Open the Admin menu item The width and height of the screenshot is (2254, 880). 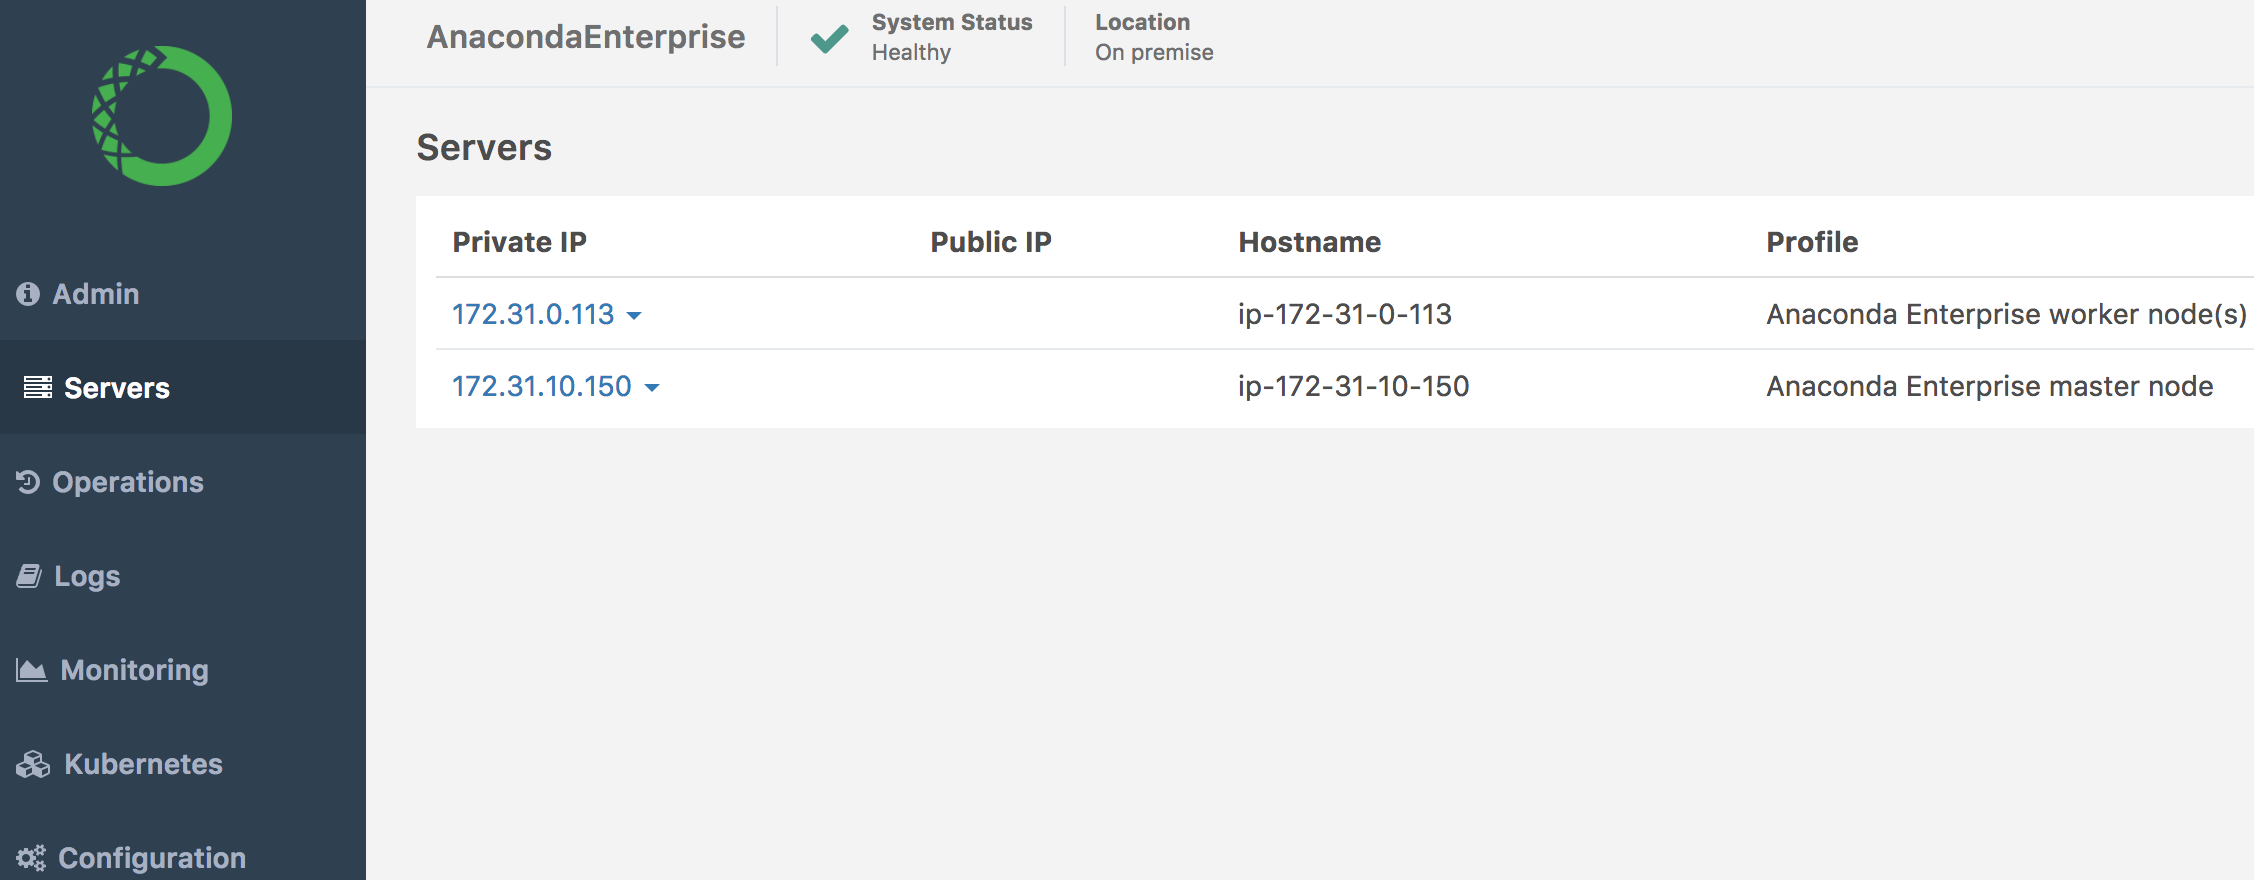(96, 294)
